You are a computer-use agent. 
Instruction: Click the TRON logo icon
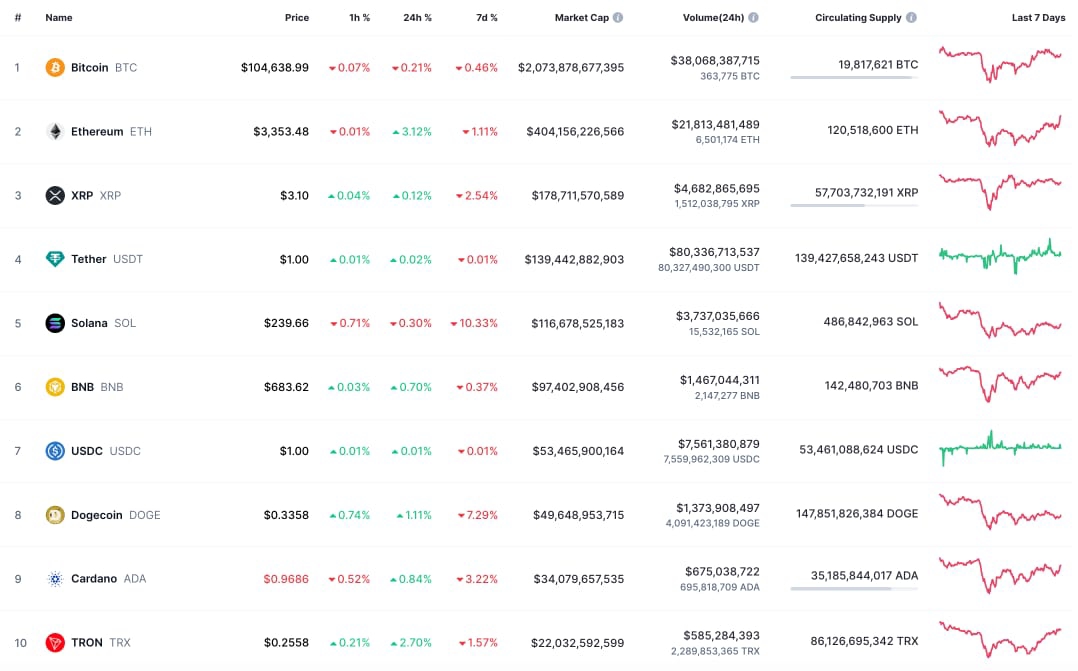click(x=55, y=643)
